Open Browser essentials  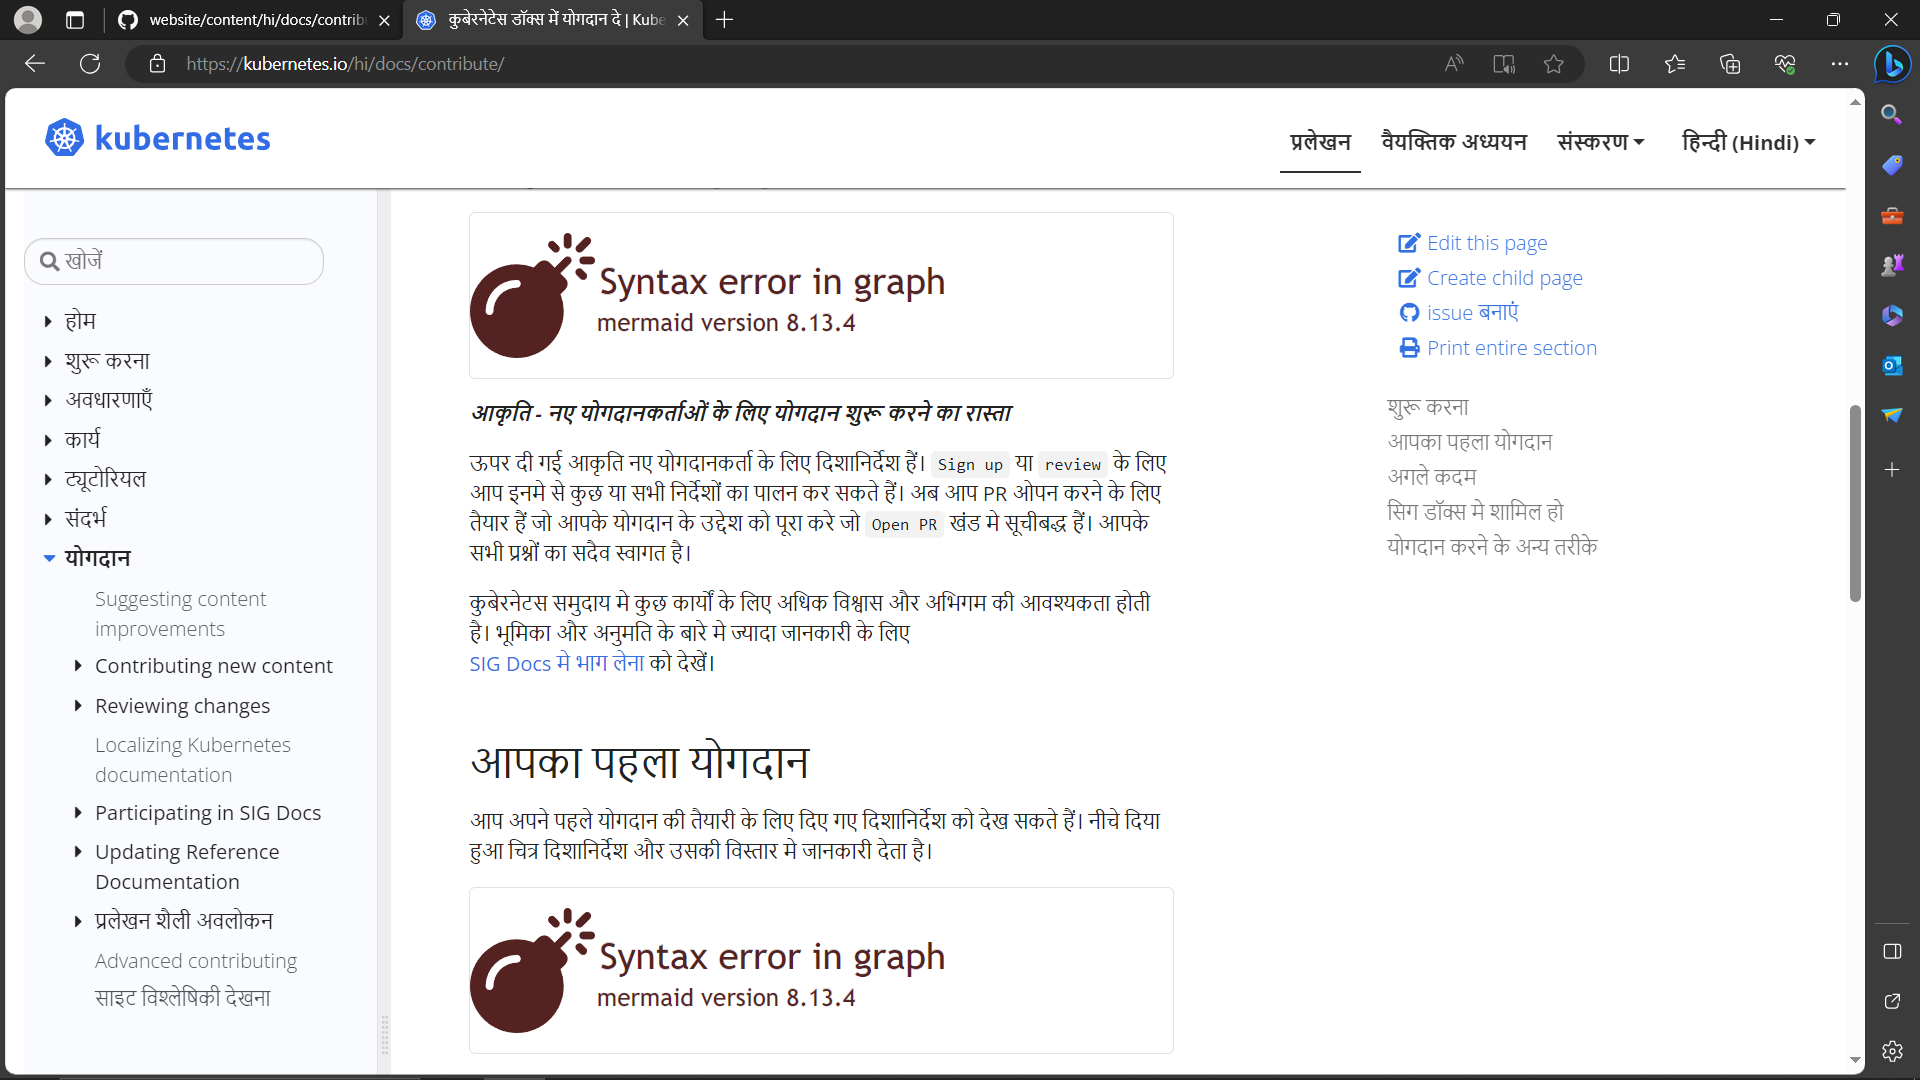point(1786,63)
